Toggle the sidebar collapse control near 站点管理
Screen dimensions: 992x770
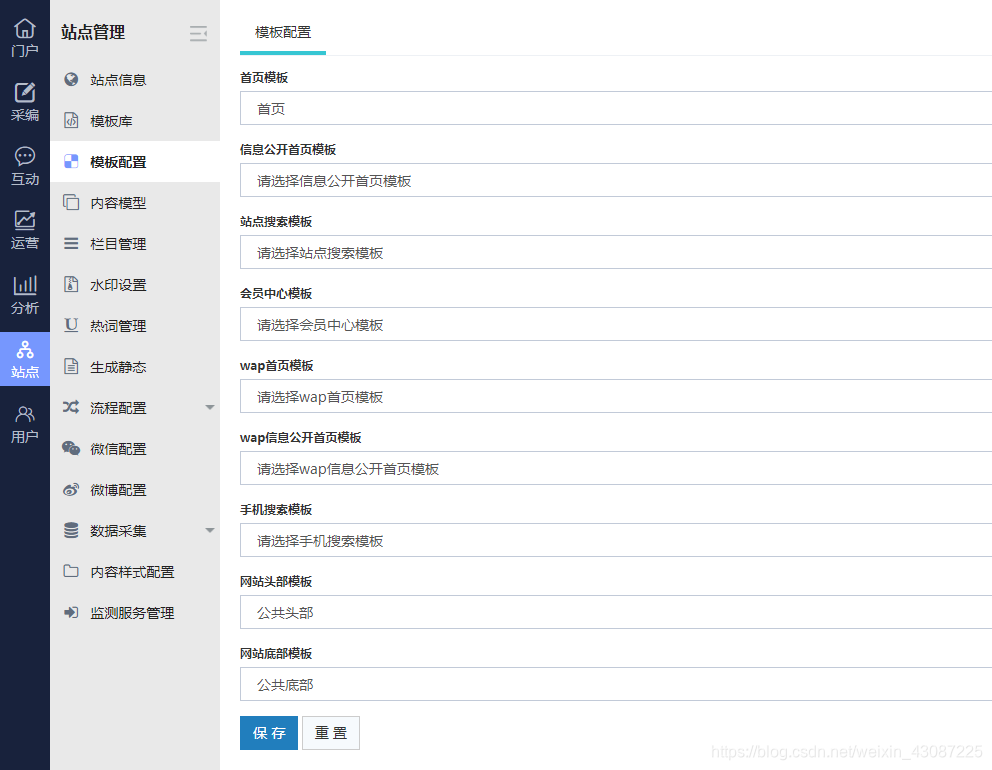click(198, 33)
